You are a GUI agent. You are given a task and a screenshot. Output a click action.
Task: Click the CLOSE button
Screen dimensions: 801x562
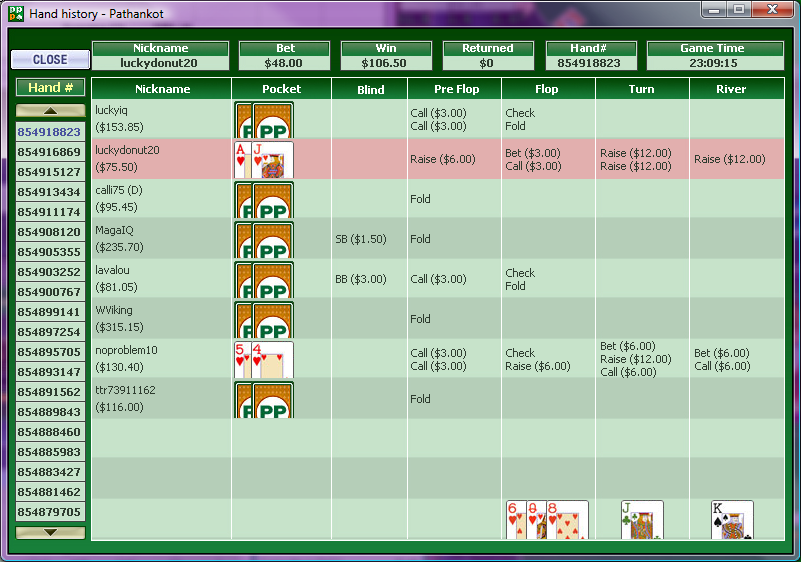(x=50, y=59)
